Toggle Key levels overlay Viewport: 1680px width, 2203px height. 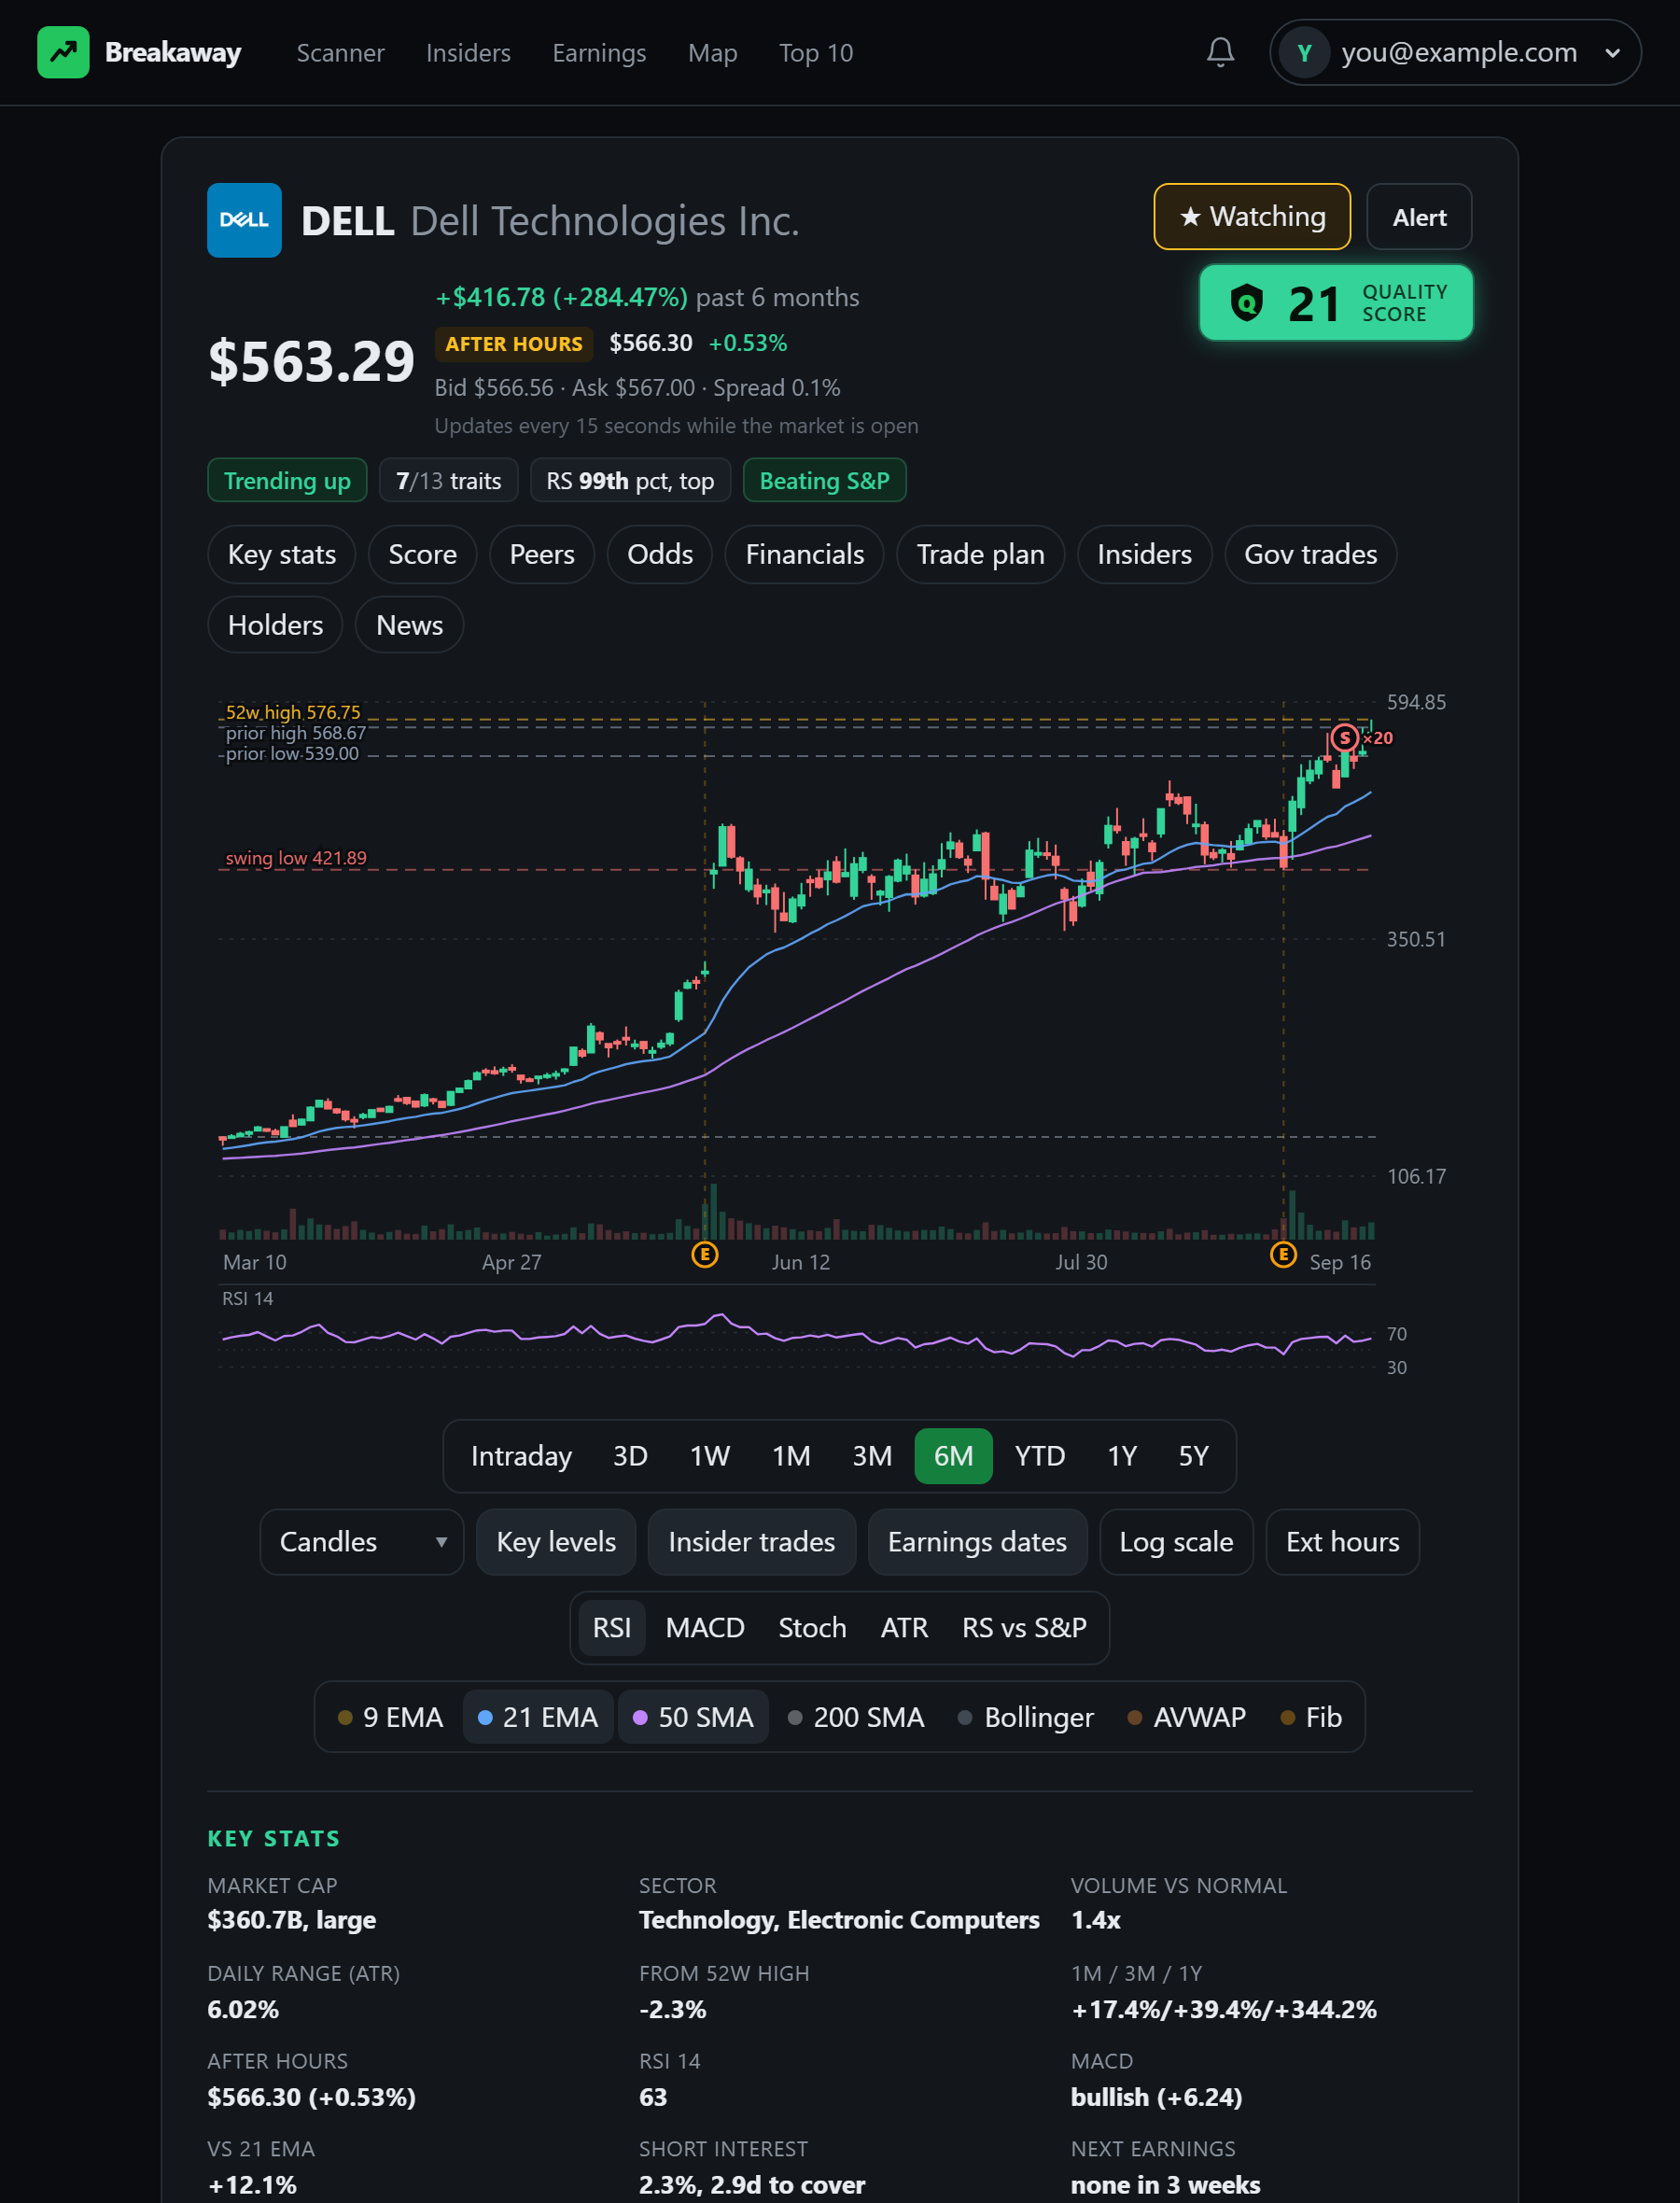[556, 1541]
